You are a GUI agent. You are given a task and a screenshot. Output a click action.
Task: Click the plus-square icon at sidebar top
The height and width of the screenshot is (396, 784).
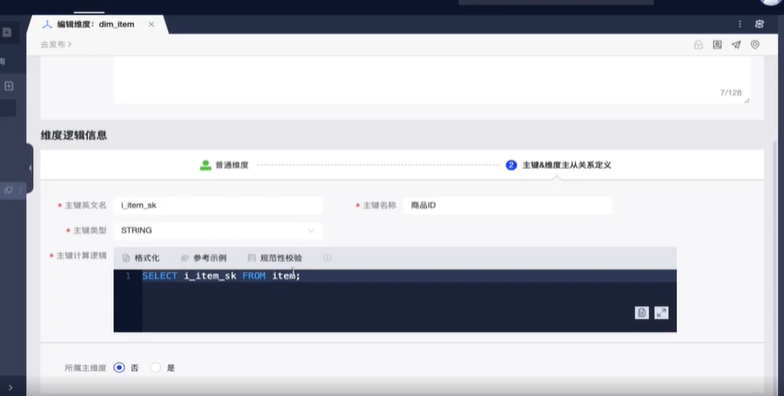click(x=7, y=32)
